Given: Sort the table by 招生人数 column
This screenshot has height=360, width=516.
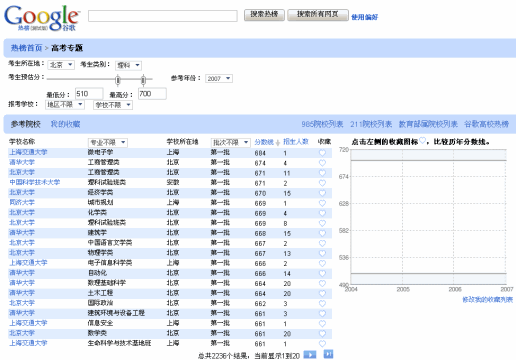Looking at the screenshot, I should (x=296, y=142).
